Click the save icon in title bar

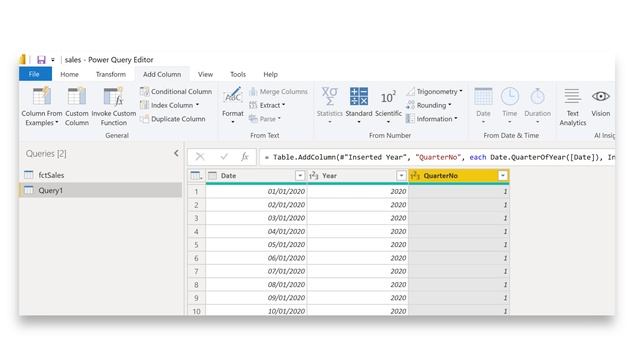(x=41, y=60)
